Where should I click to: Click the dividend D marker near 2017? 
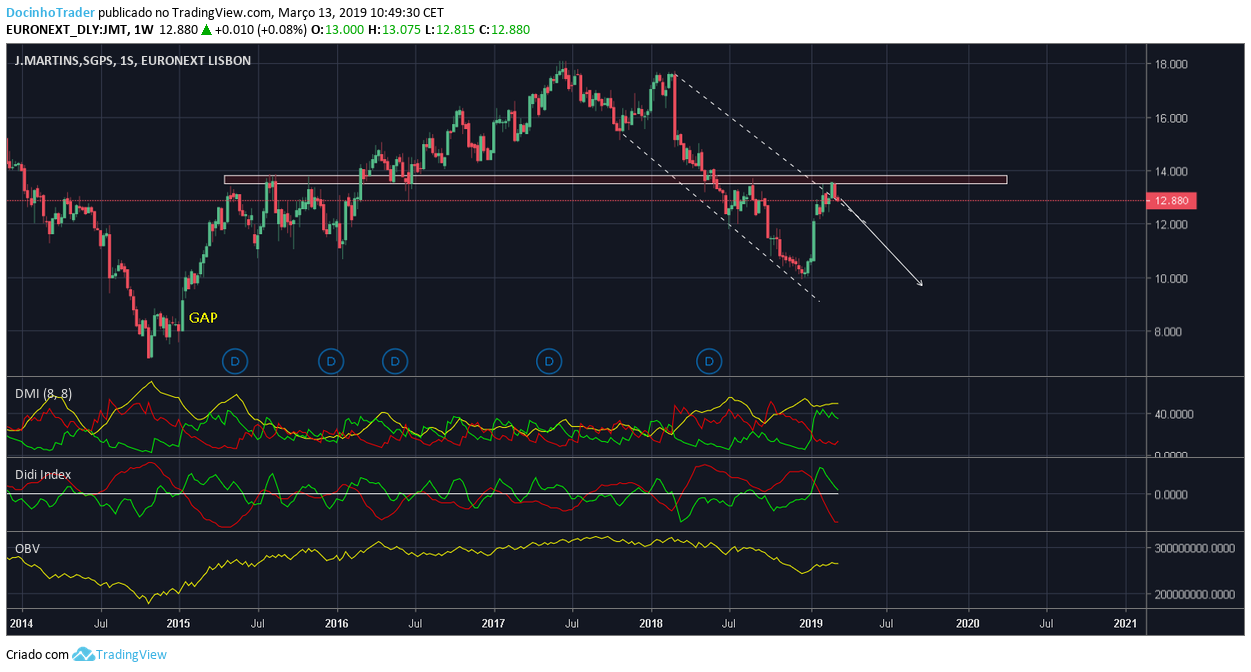pyautogui.click(x=548, y=360)
